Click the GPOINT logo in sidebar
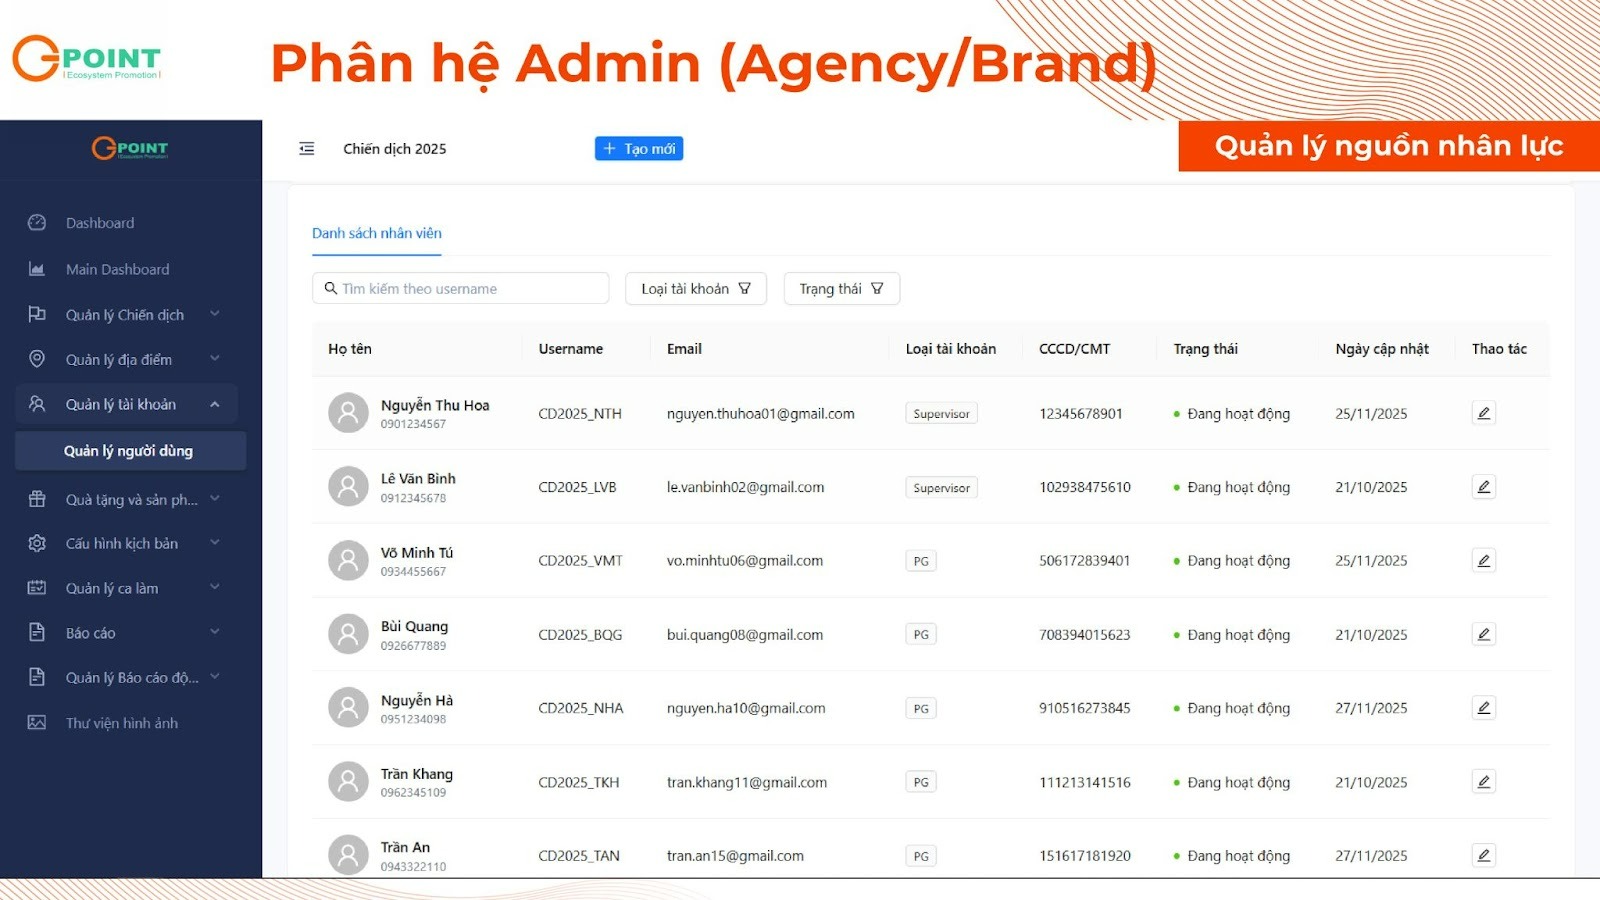The height and width of the screenshot is (900, 1600). click(130, 149)
